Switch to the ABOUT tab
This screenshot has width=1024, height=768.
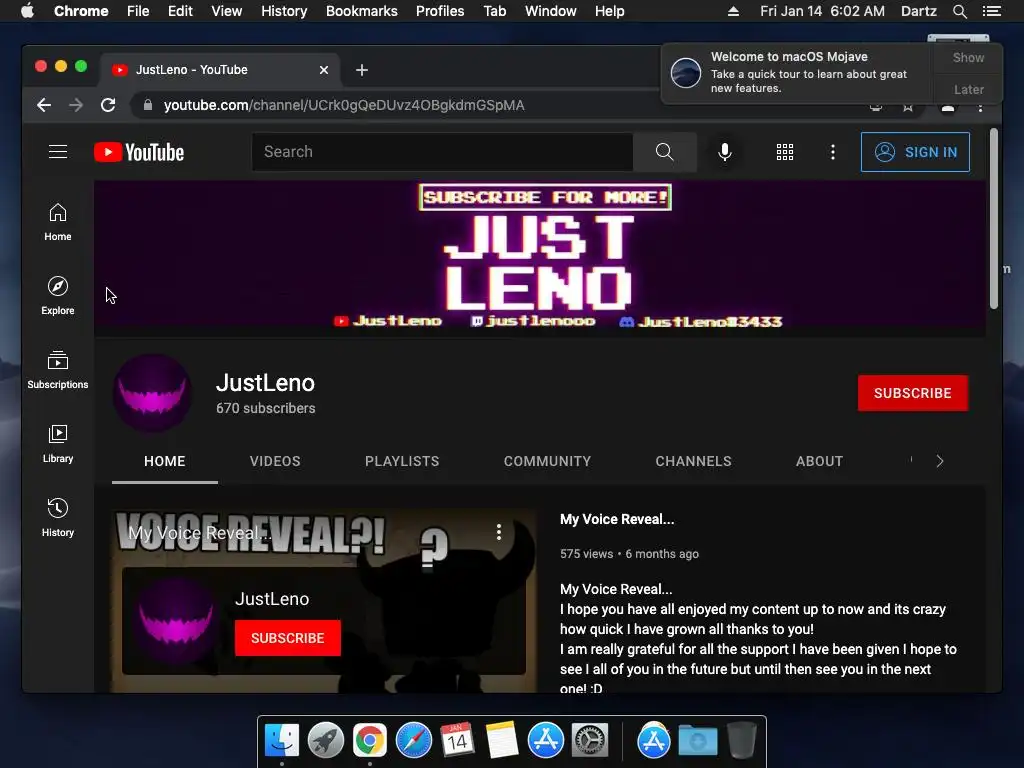pos(820,461)
